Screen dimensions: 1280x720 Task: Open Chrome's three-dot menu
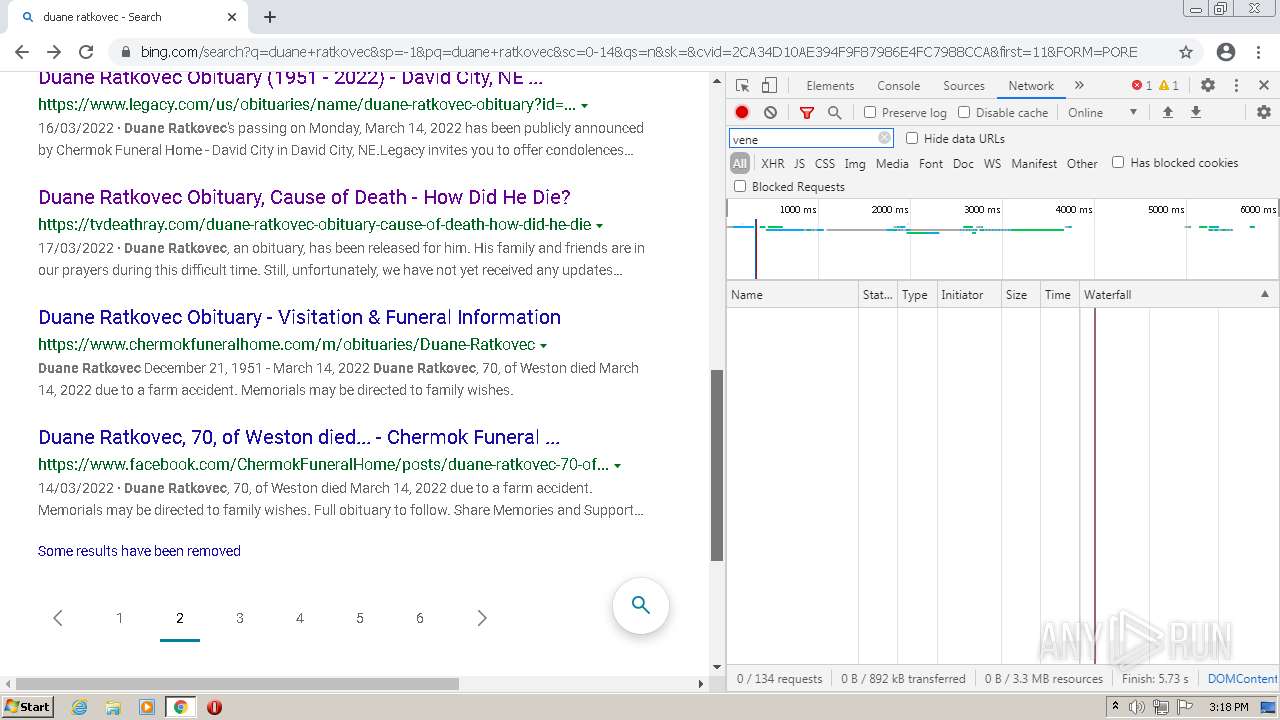point(1258,52)
